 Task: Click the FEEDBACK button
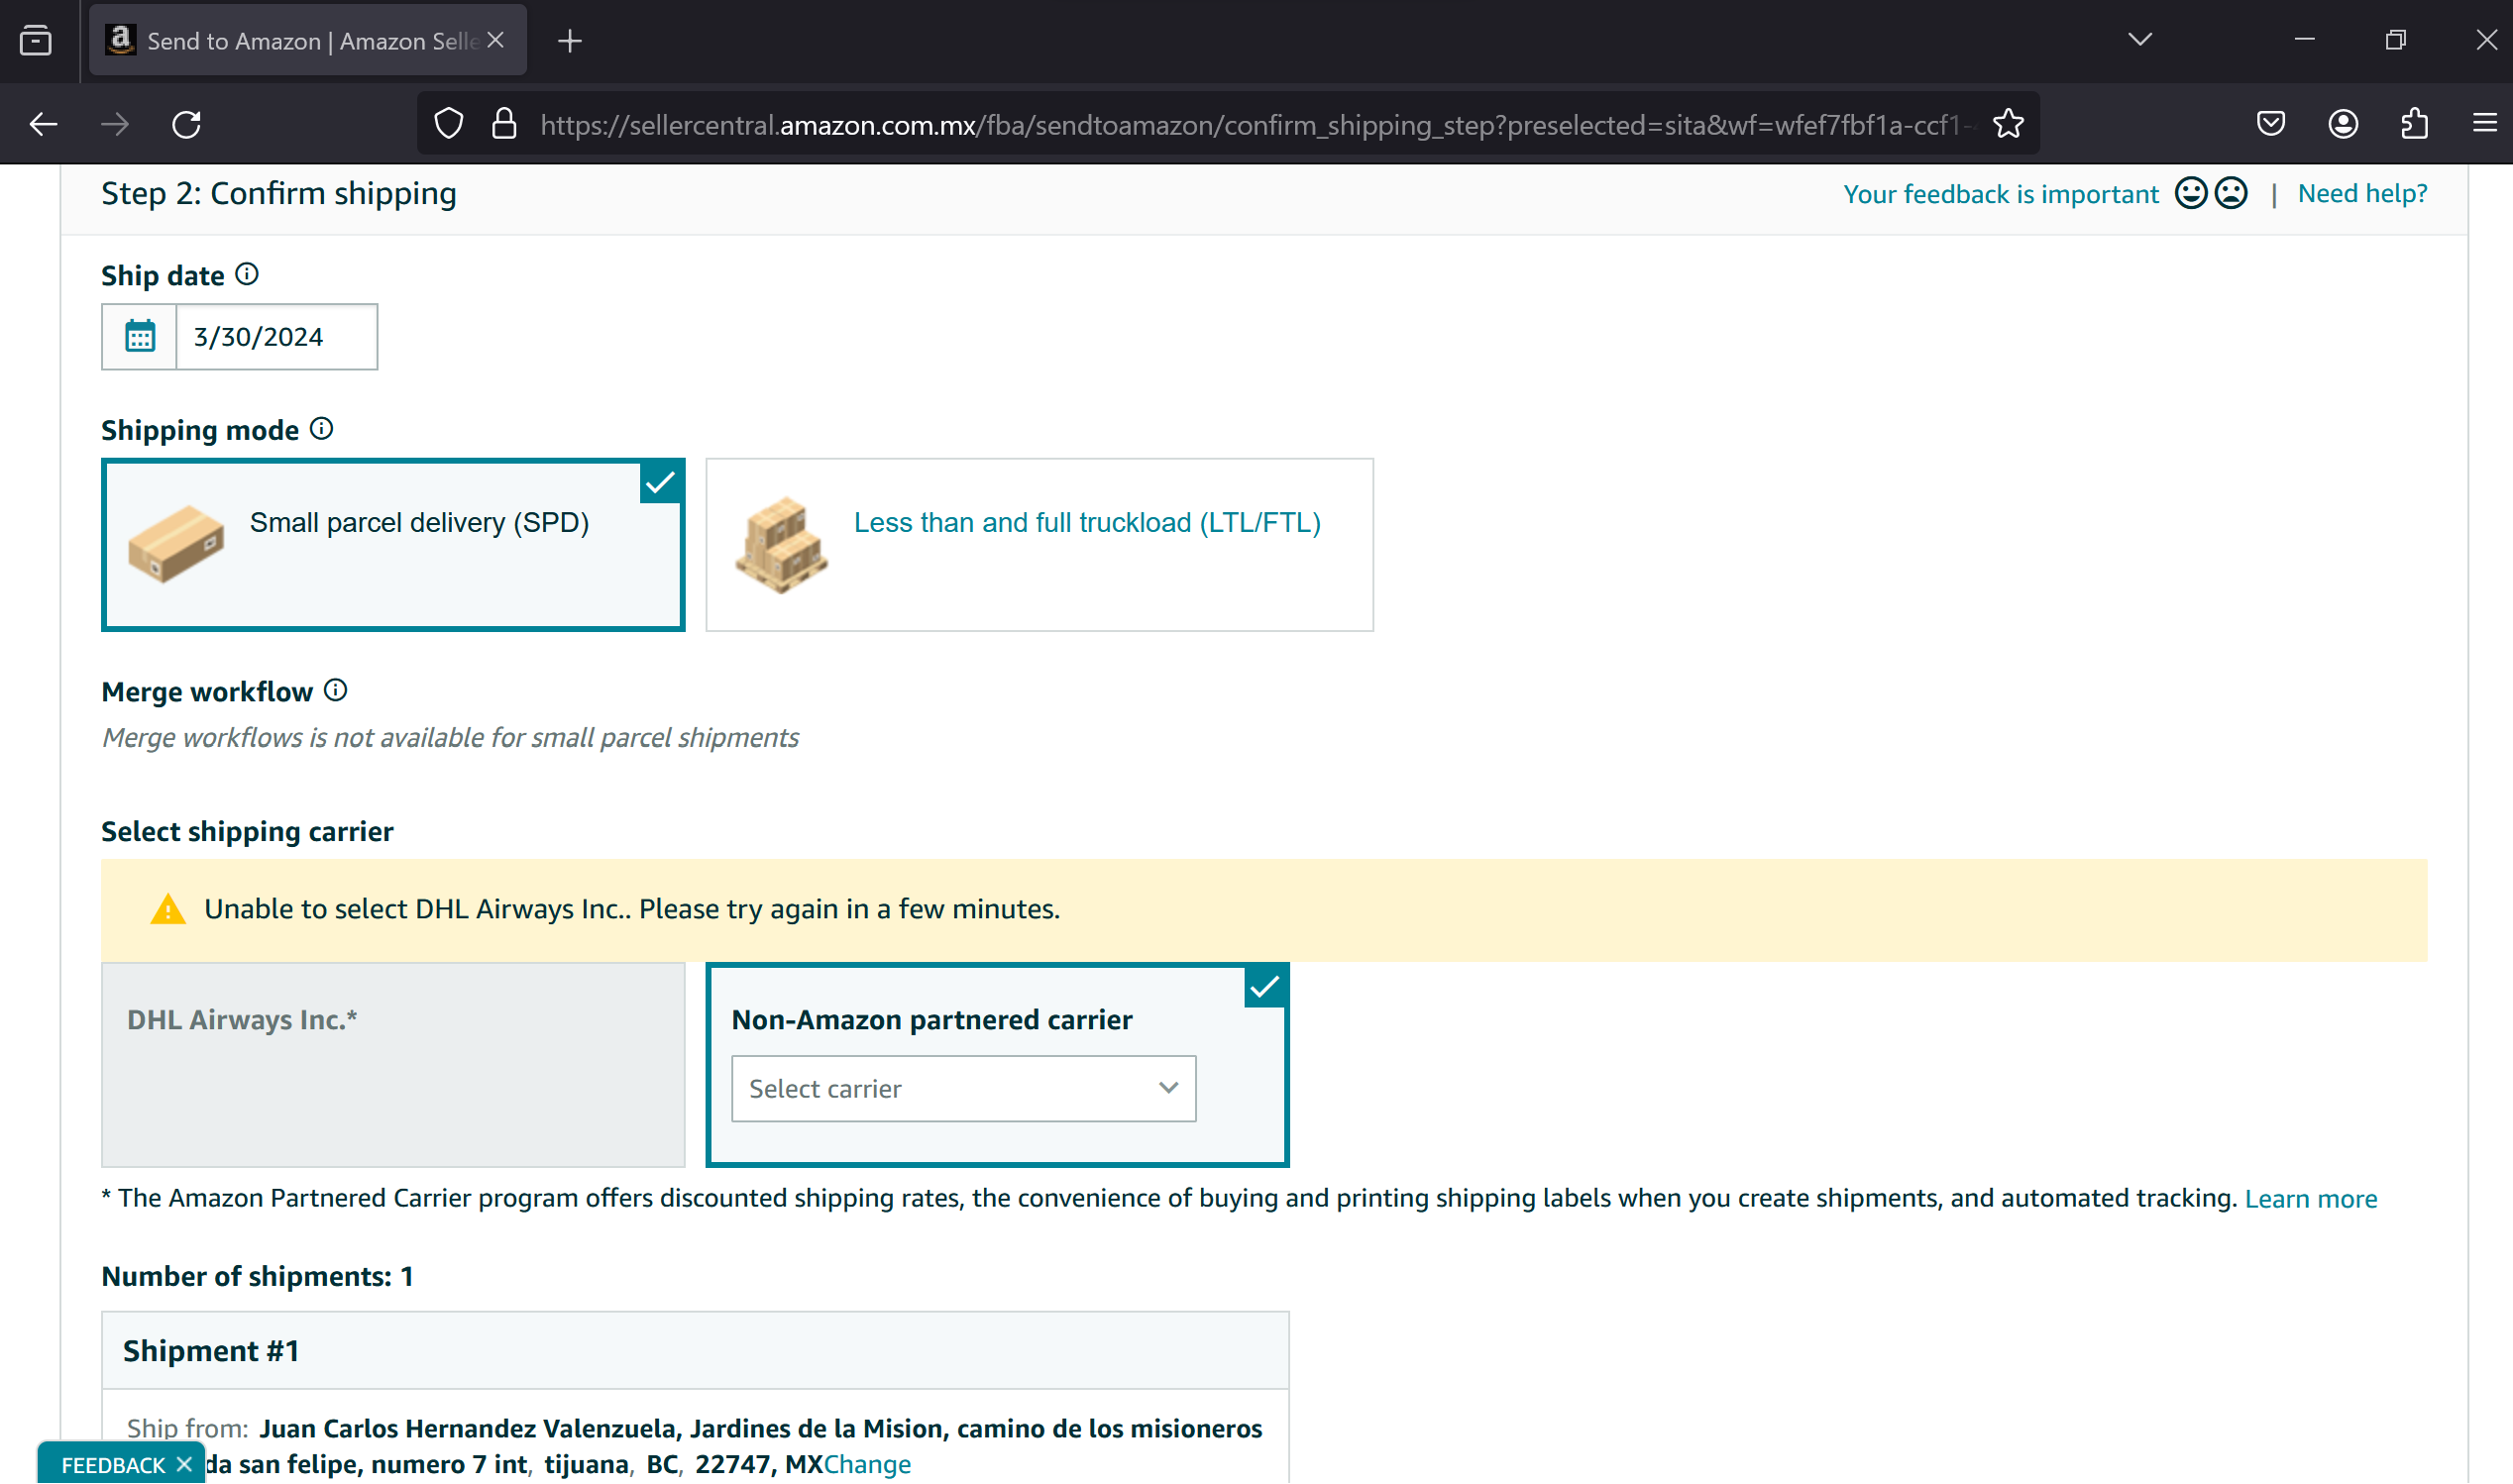[x=113, y=1465]
